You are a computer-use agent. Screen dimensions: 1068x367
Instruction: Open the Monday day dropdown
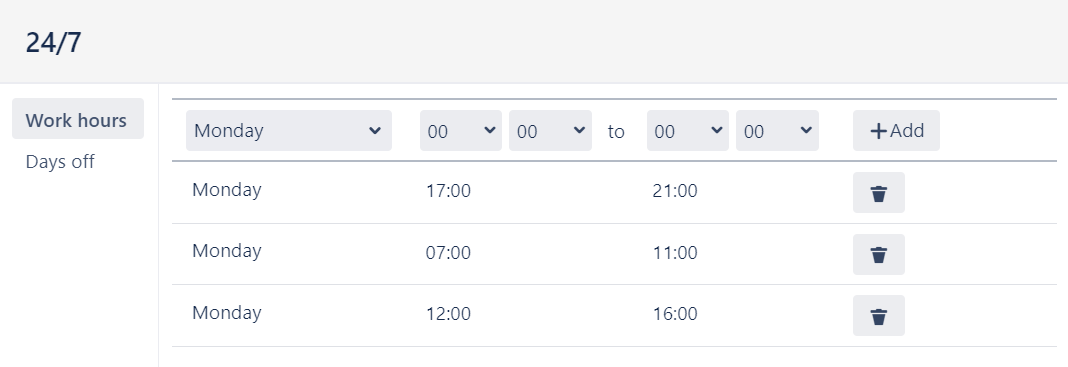point(289,131)
